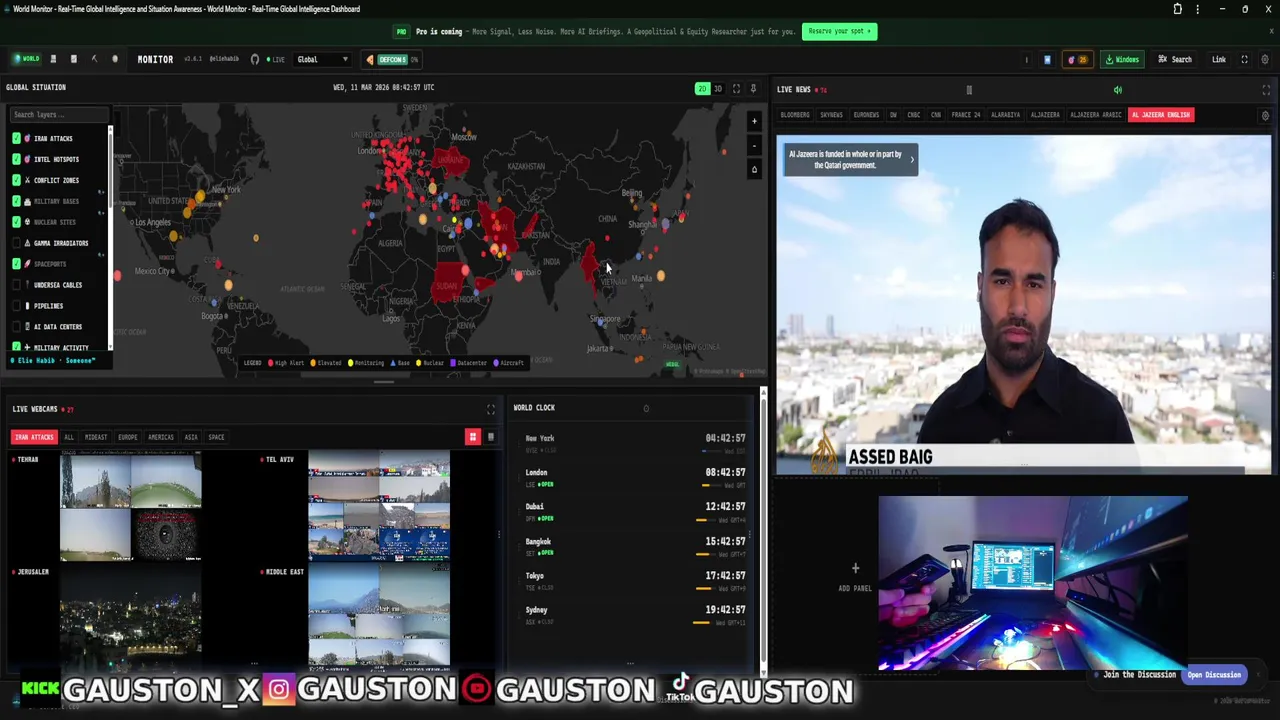Pin the Global Situation map panel

tap(753, 88)
